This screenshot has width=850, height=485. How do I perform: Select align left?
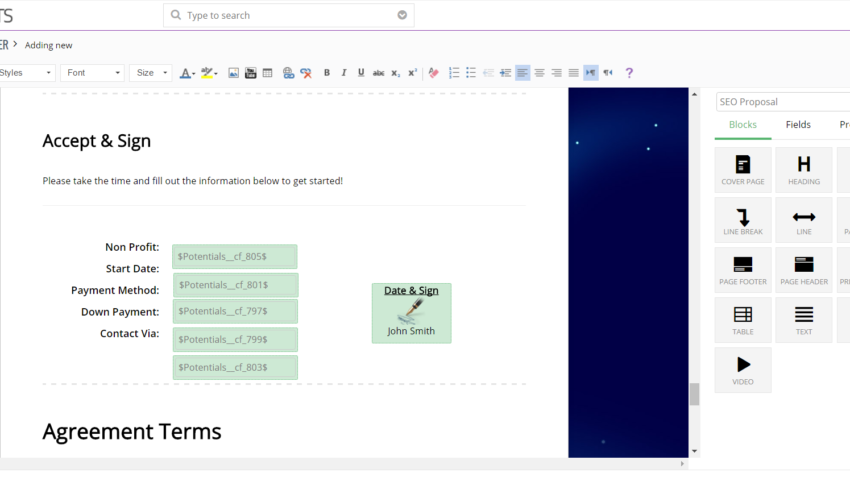[523, 73]
